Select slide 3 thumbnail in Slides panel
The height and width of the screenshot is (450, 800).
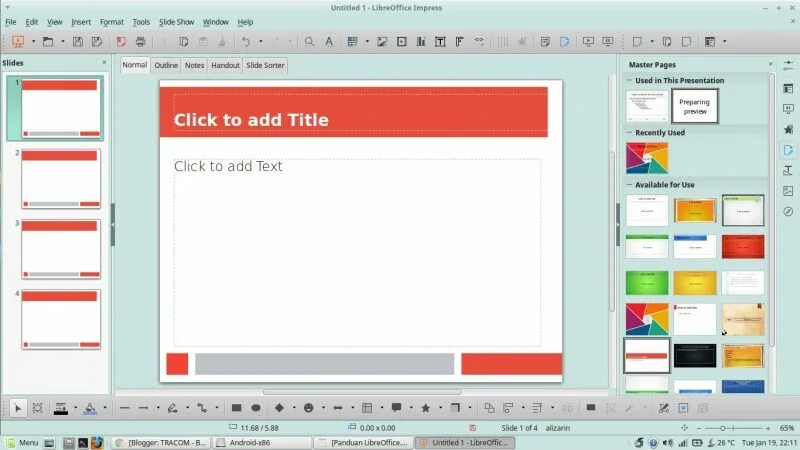[61, 249]
